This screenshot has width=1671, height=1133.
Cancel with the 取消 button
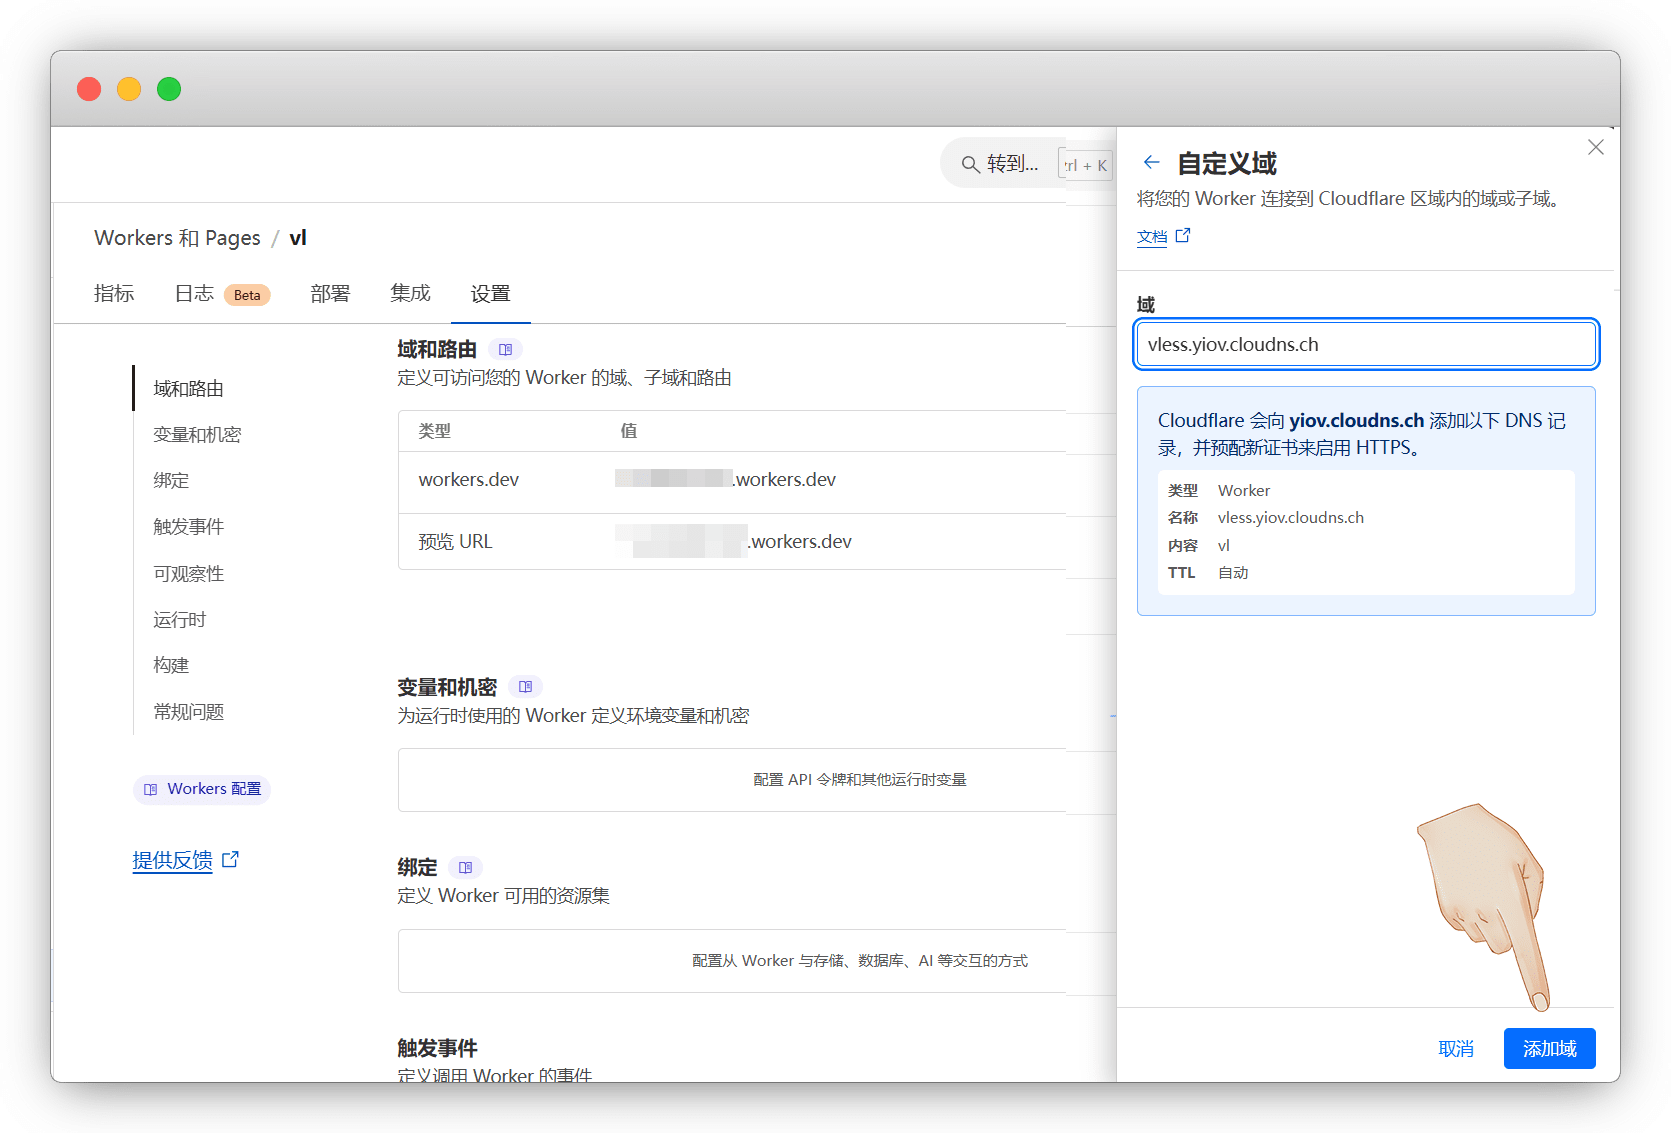click(x=1455, y=1048)
